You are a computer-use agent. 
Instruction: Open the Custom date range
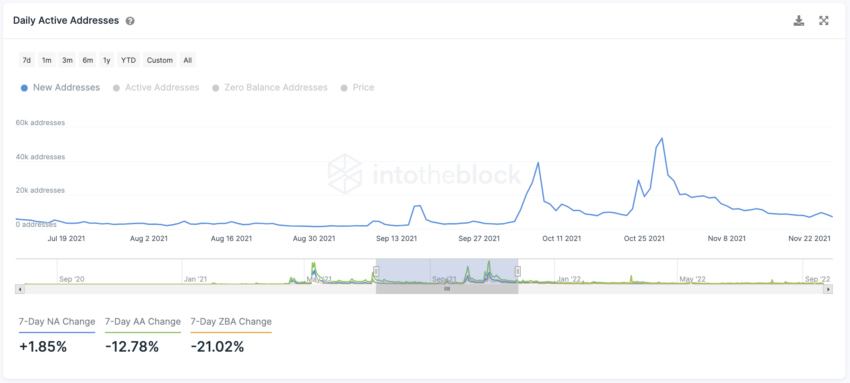[160, 60]
